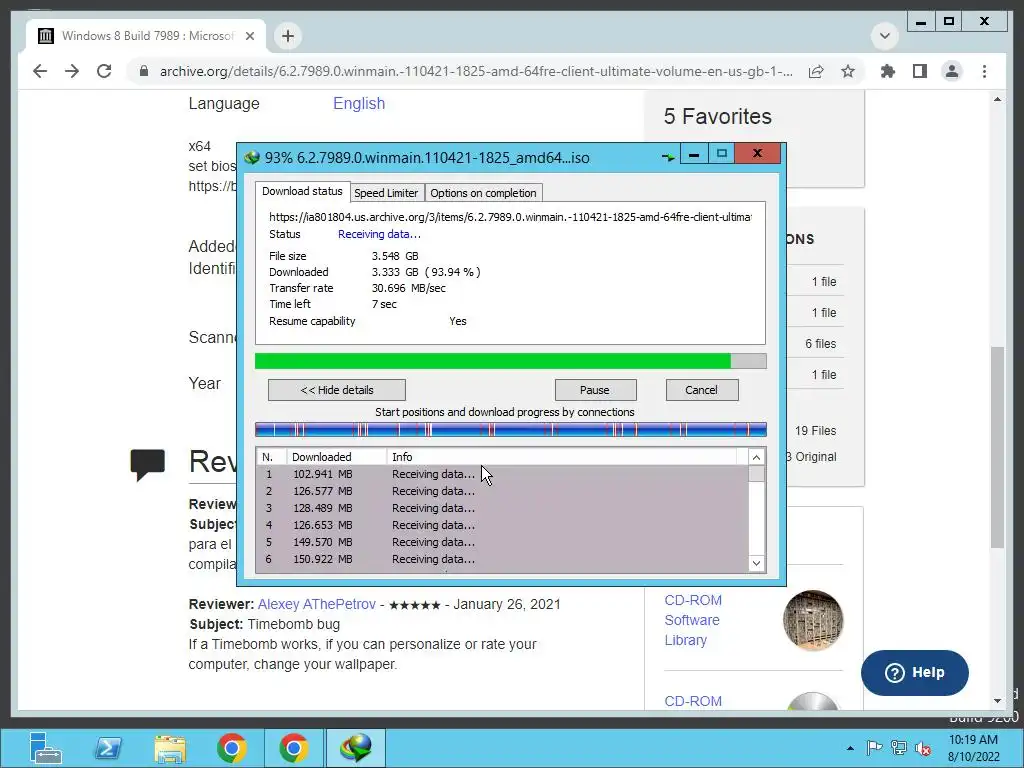Click the 6 files download option
Screen dimensions: 1024x768
coord(820,344)
